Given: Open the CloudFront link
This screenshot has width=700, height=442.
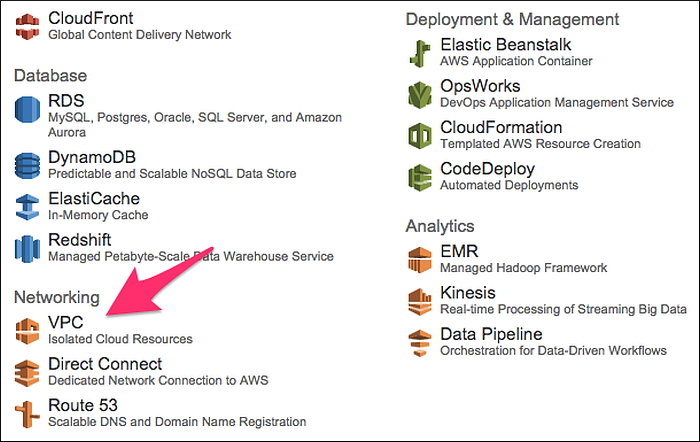Looking at the screenshot, I should click(91, 18).
